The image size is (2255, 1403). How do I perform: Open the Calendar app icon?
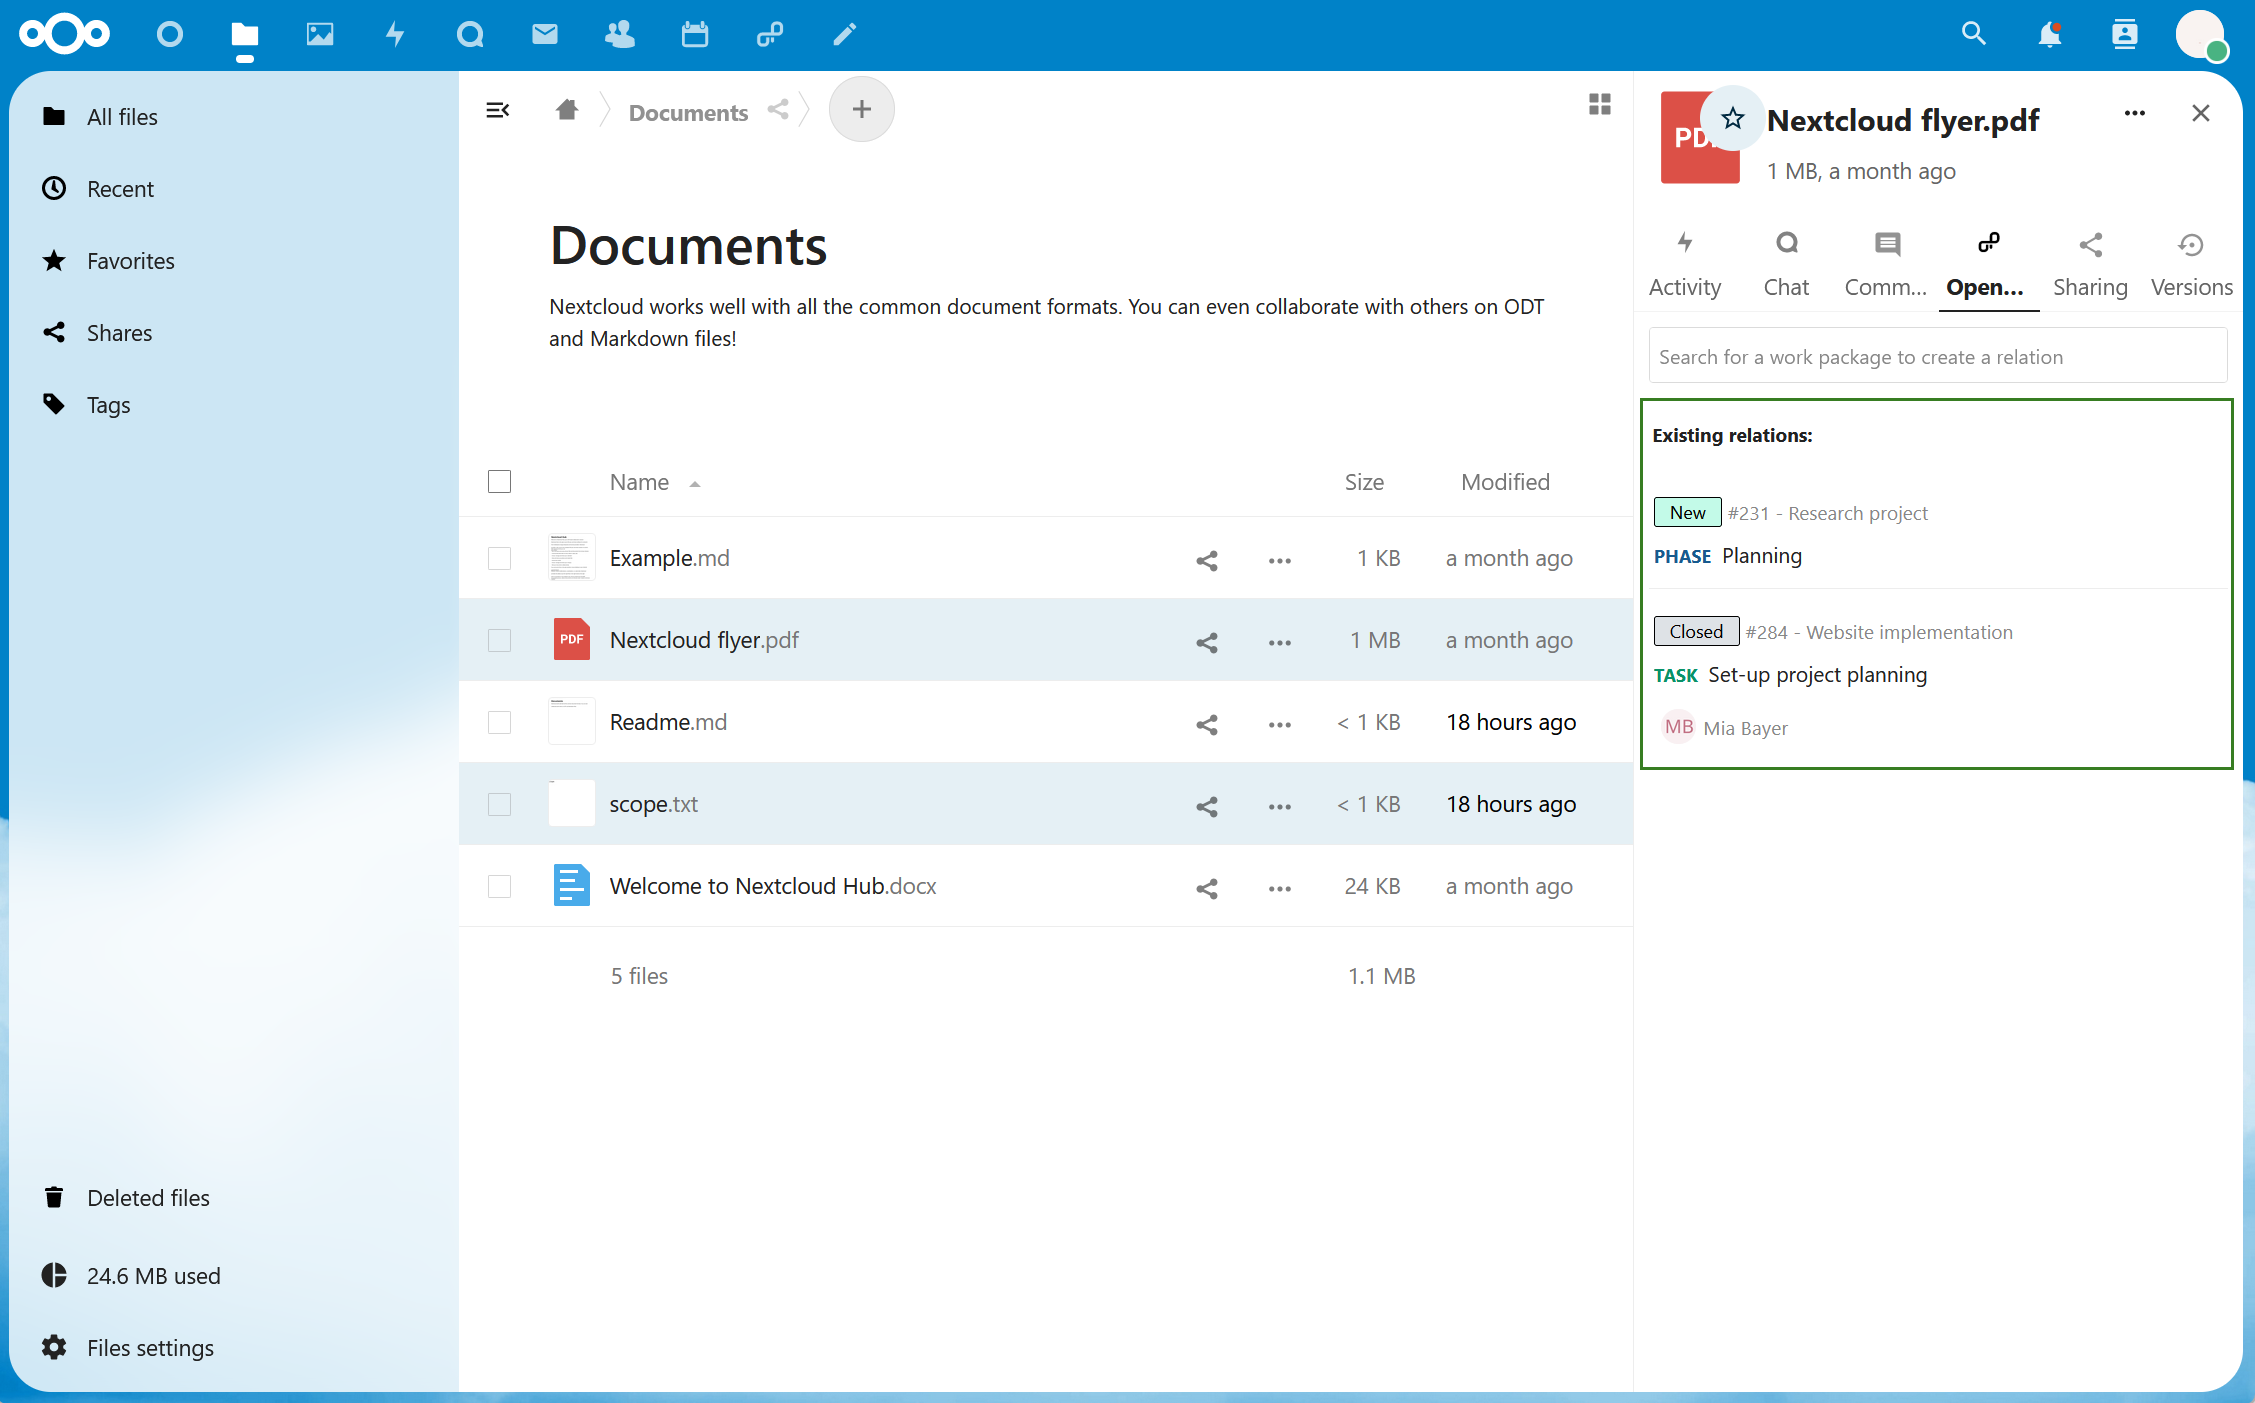694,35
